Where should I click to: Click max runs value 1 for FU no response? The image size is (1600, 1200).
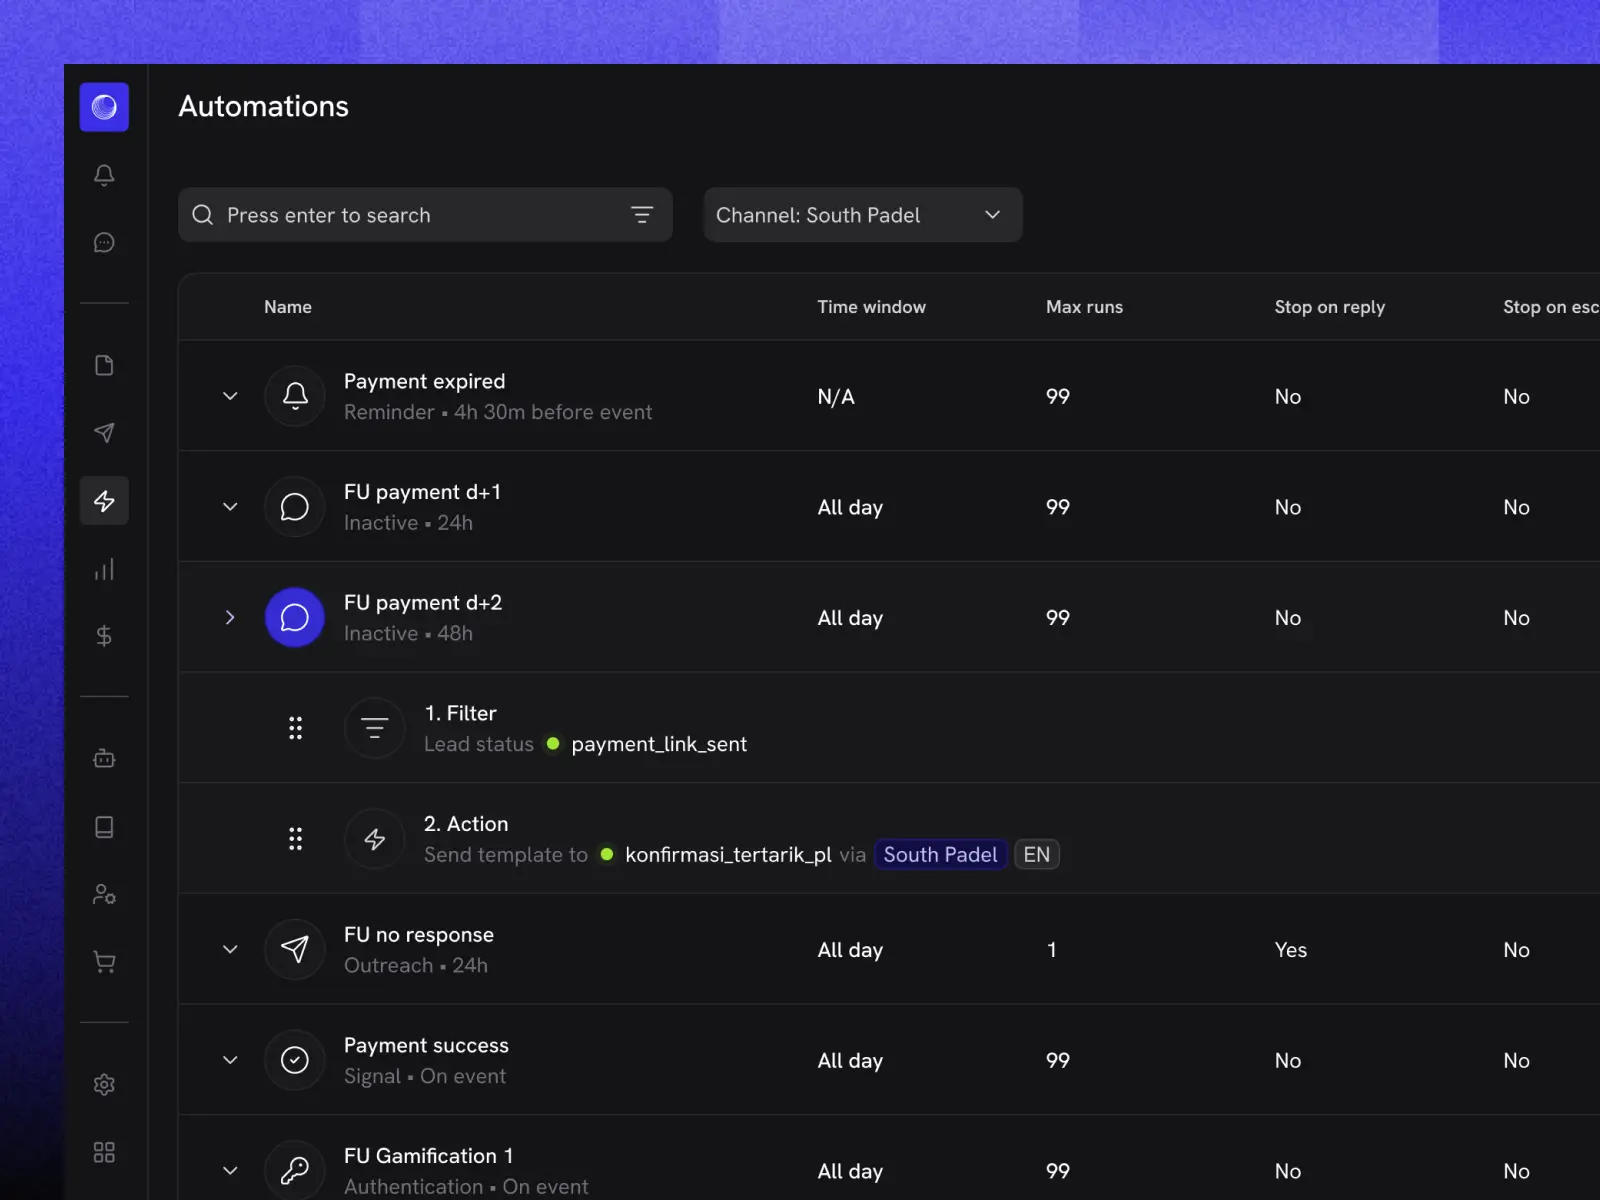pyautogui.click(x=1052, y=950)
